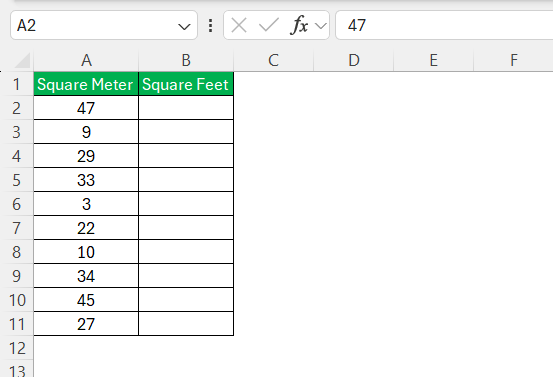This screenshot has height=377, width=553.
Task: Click the Cancel (X) icon in formula bar
Action: (239, 26)
